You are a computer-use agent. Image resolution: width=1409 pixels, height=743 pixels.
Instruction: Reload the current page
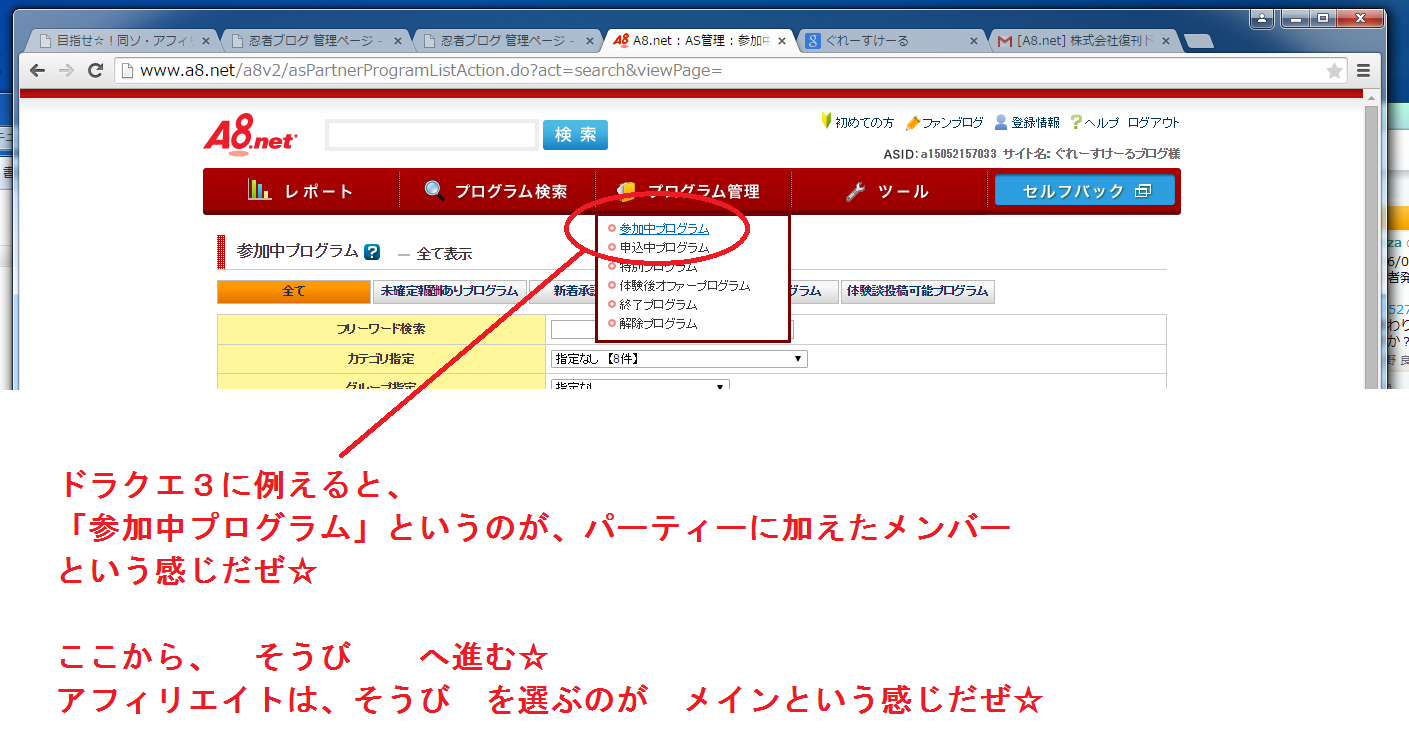[96, 70]
